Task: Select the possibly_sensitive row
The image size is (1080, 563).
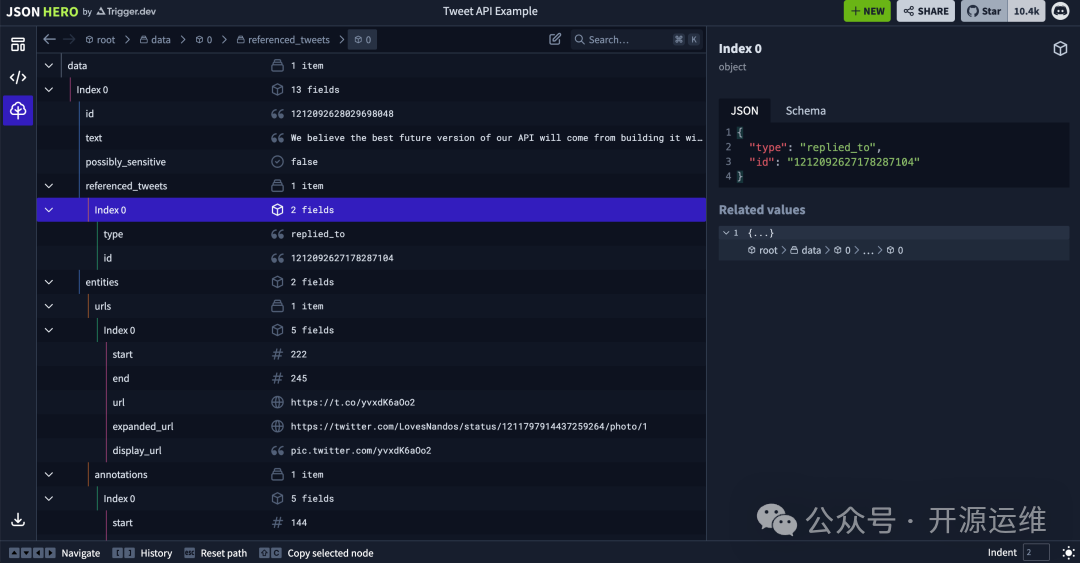Action: (x=372, y=162)
